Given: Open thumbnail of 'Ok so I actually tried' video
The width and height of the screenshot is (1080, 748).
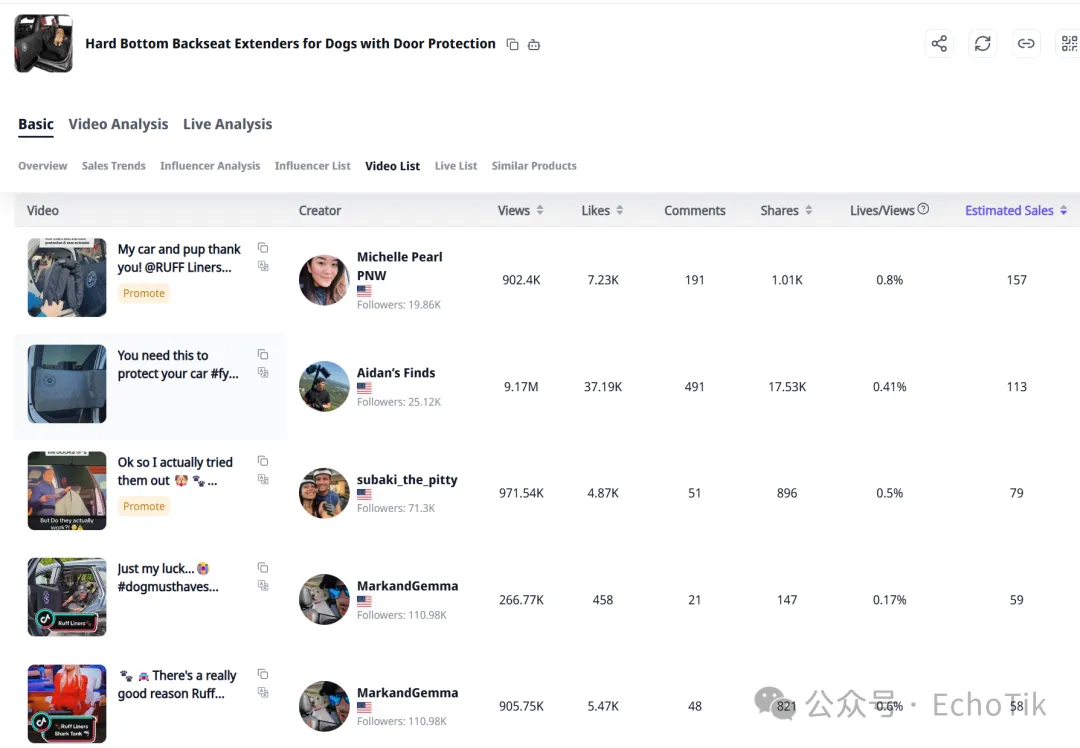Looking at the screenshot, I should (67, 490).
